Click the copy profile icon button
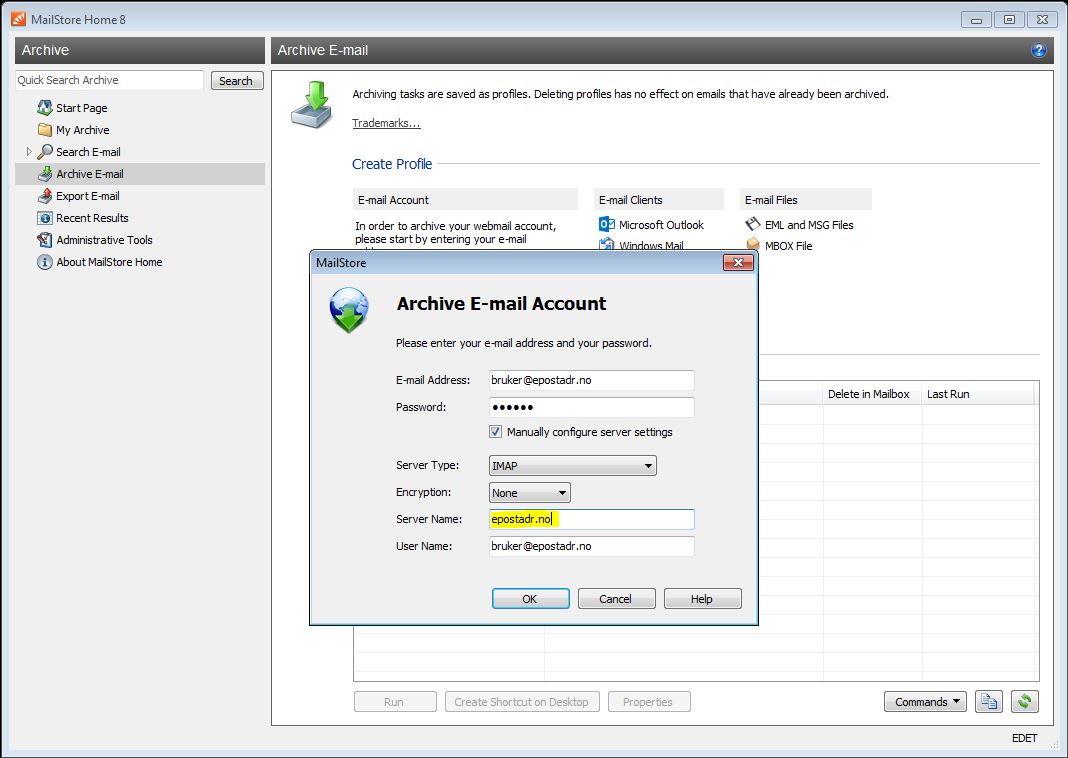Viewport: 1068px width, 758px height. (x=989, y=701)
